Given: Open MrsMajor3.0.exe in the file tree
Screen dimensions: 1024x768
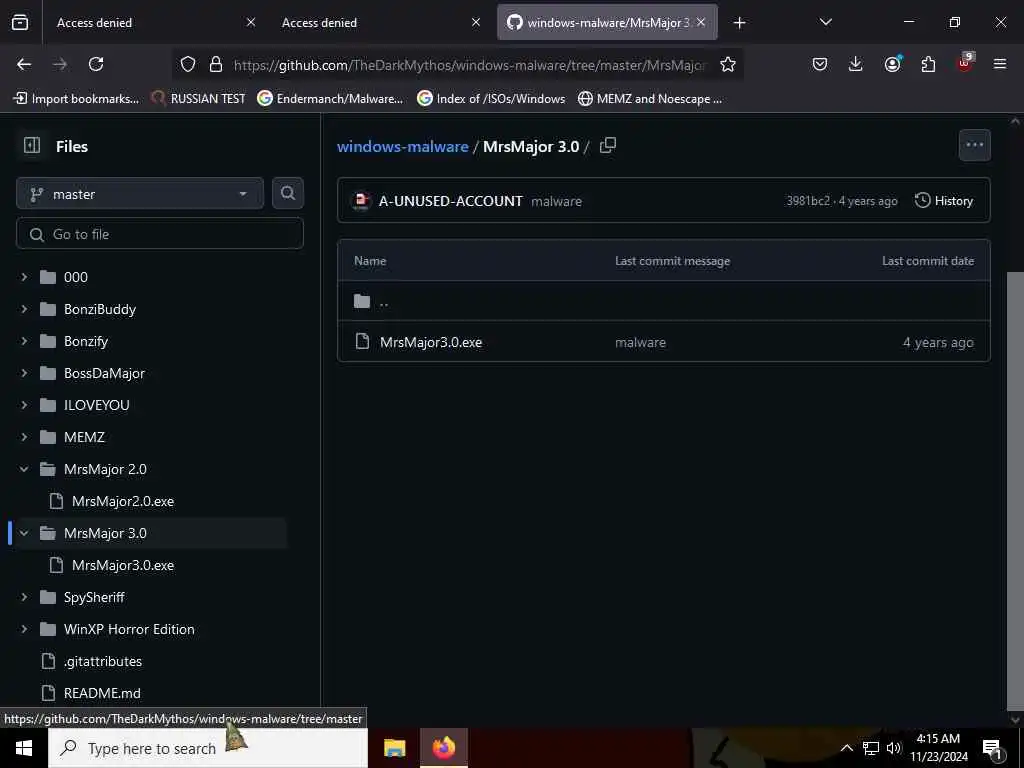Looking at the screenshot, I should click(123, 565).
